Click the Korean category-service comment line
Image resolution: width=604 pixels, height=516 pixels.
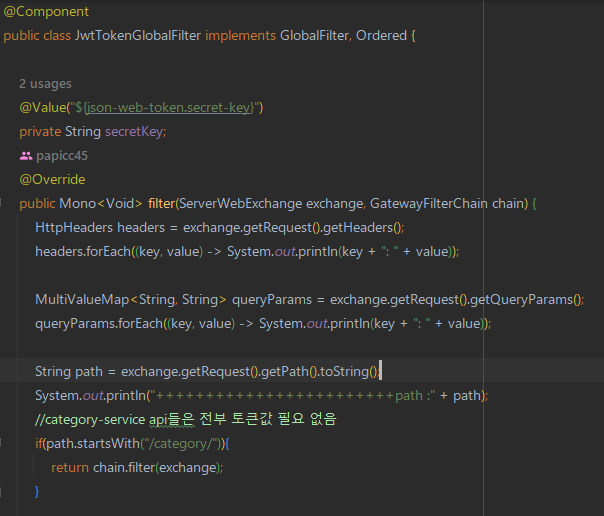[x=186, y=419]
